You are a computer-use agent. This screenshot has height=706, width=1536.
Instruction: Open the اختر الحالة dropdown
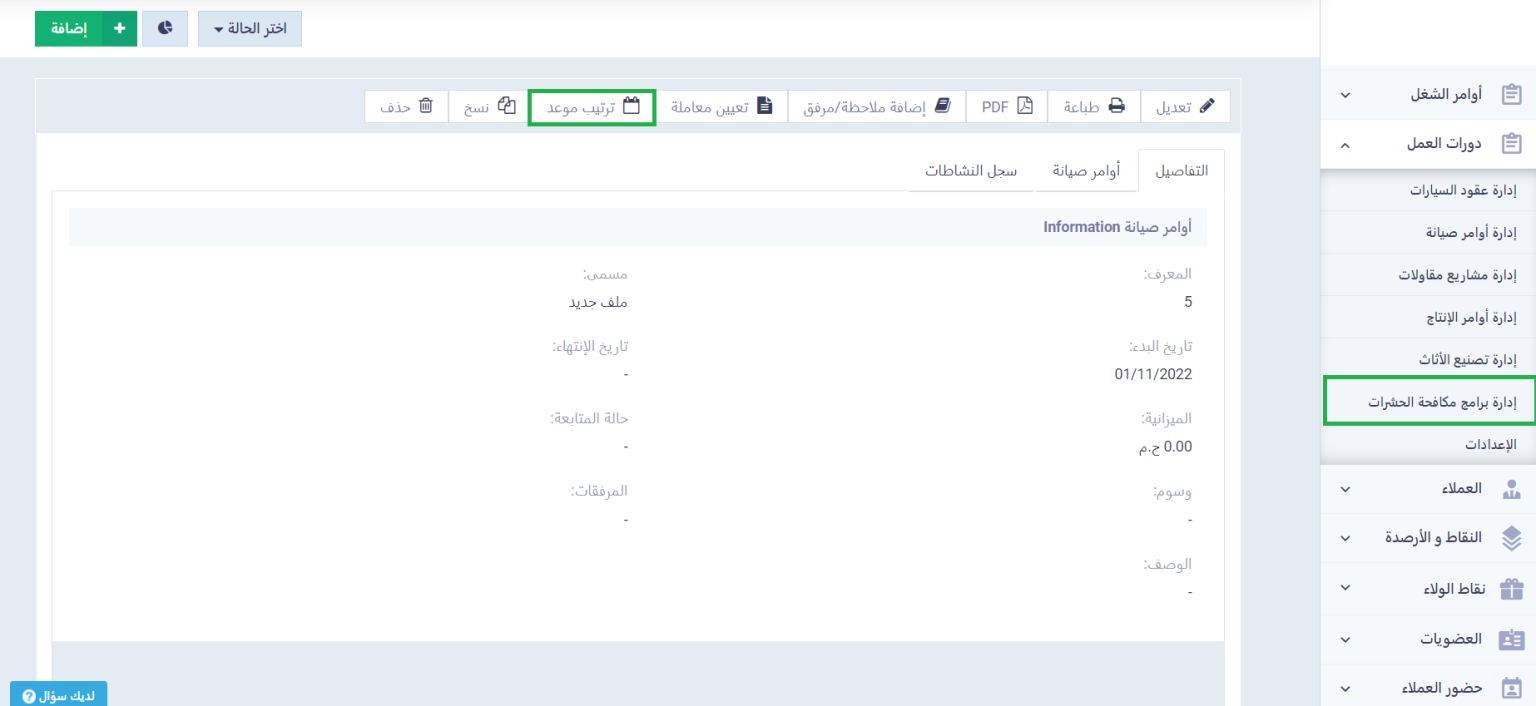click(x=250, y=29)
